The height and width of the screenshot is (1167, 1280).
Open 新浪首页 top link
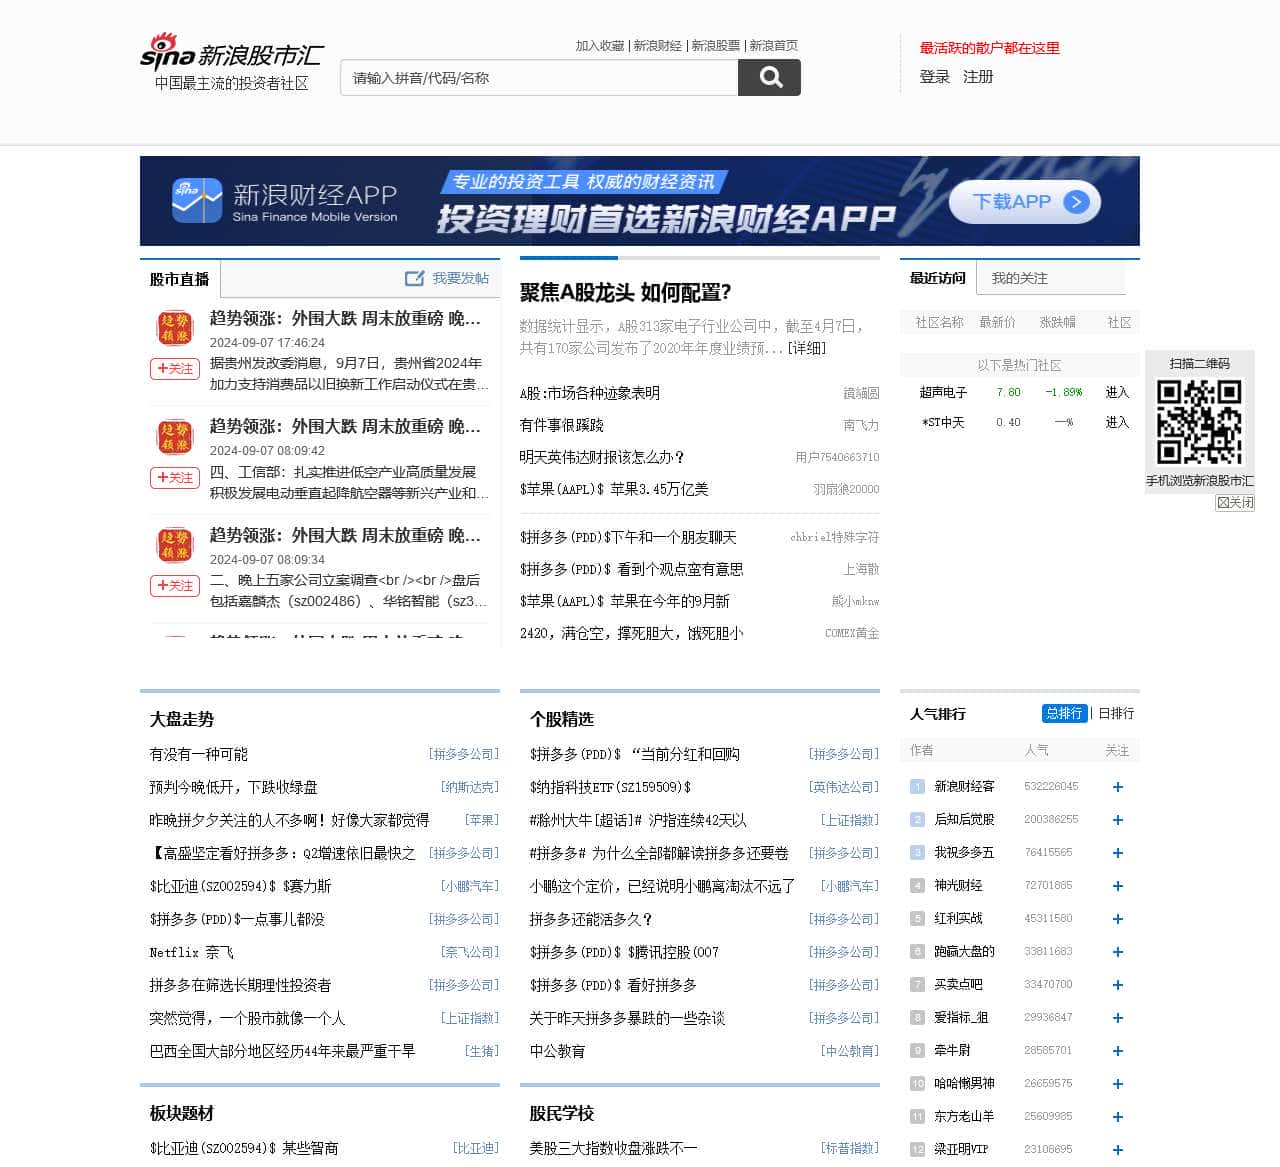coord(774,46)
